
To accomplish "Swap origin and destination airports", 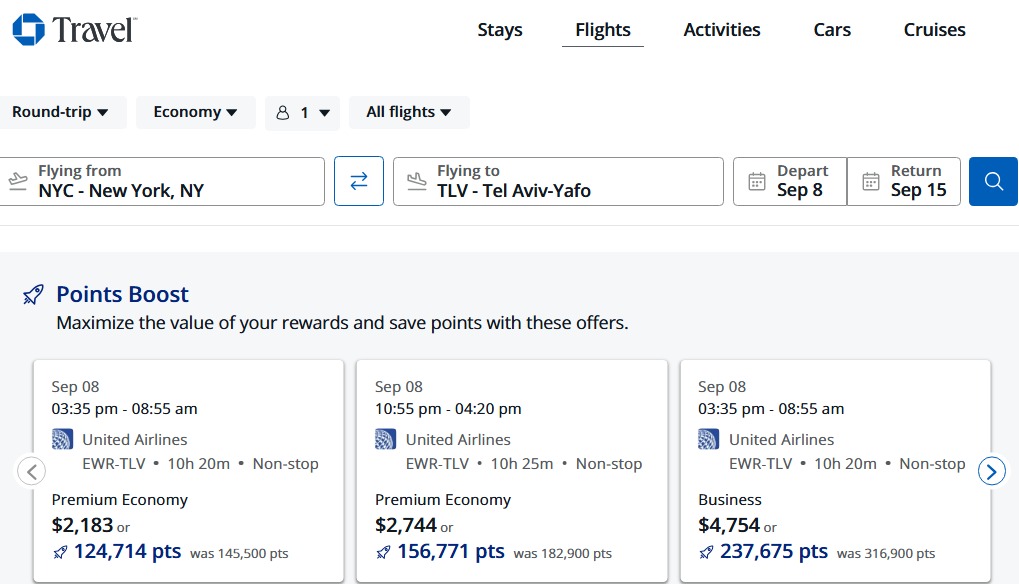I will [359, 181].
